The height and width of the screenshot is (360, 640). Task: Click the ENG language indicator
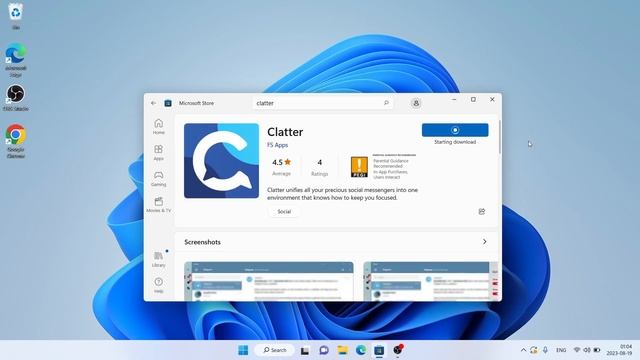click(561, 350)
